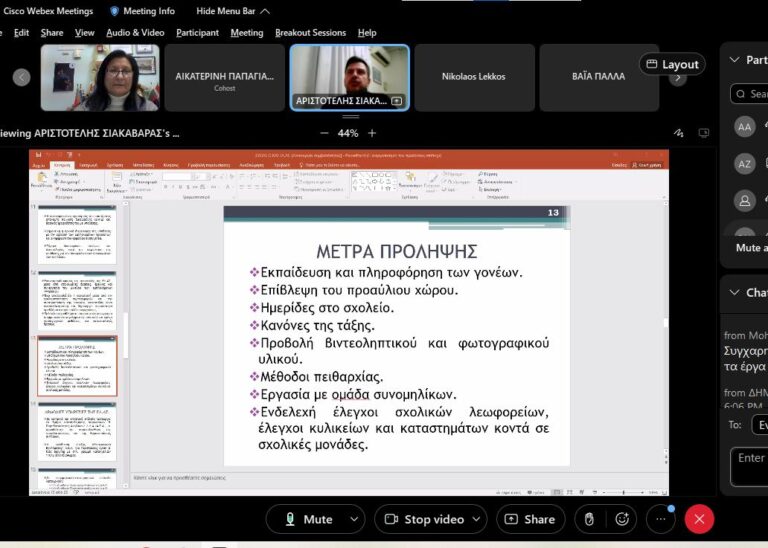Mute the microphone
Image resolution: width=768 pixels, height=548 pixels.
point(308,519)
